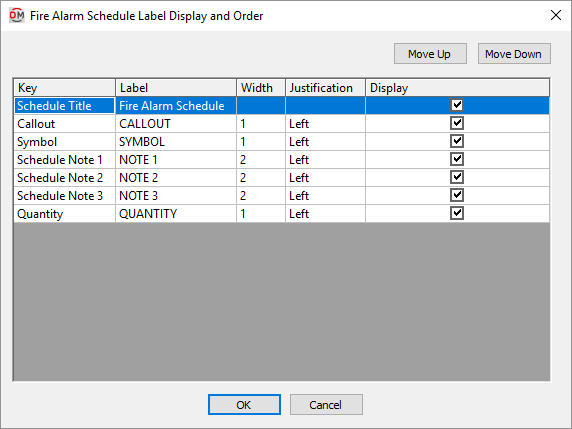
Task: Toggle Display checkbox for Quantity row
Action: (457, 213)
